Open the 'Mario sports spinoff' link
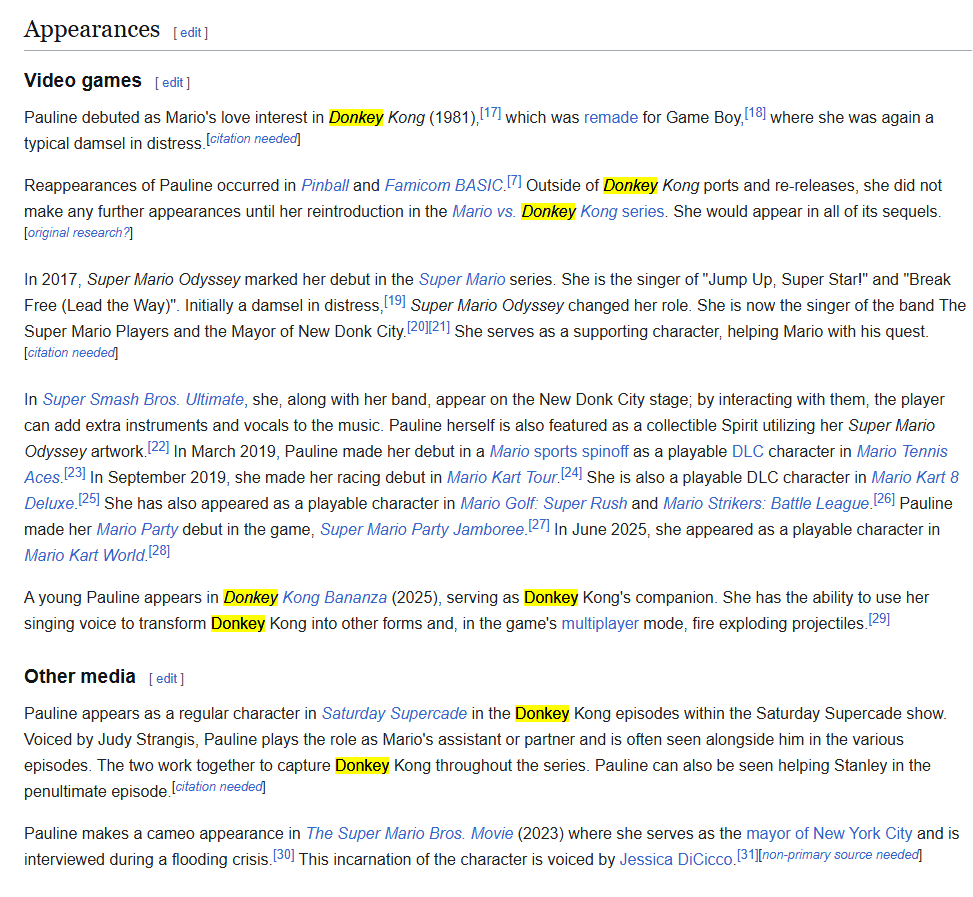Screen dimensions: 973x897 coord(558,452)
